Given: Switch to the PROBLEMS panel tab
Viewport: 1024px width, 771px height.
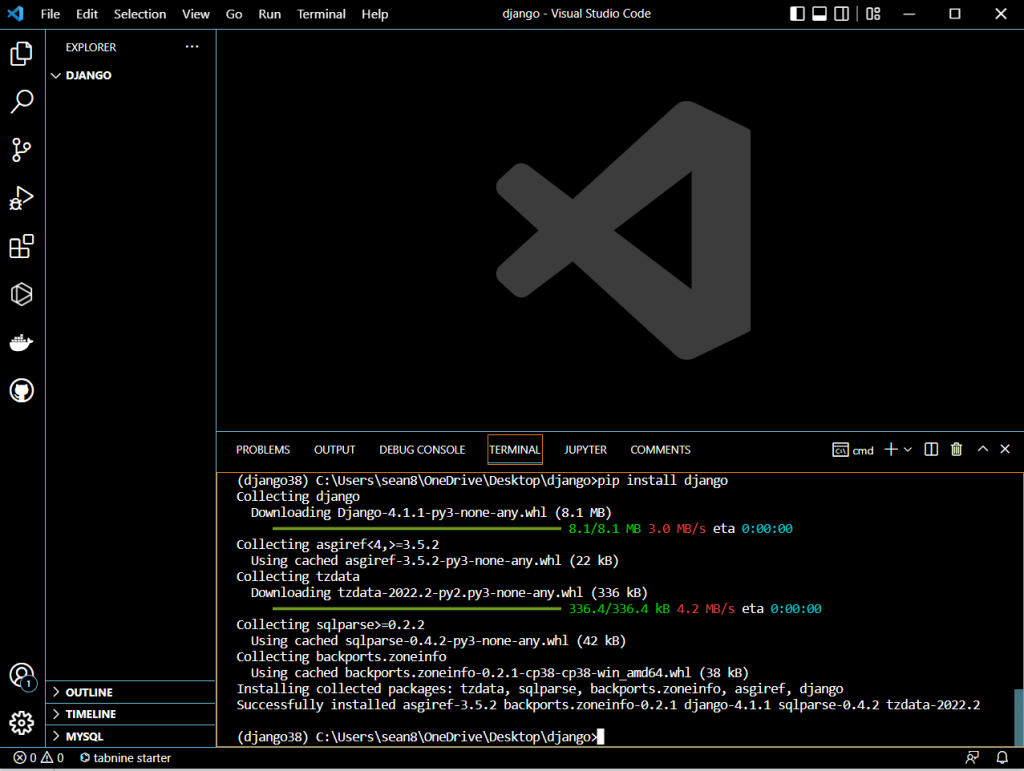Looking at the screenshot, I should [263, 450].
